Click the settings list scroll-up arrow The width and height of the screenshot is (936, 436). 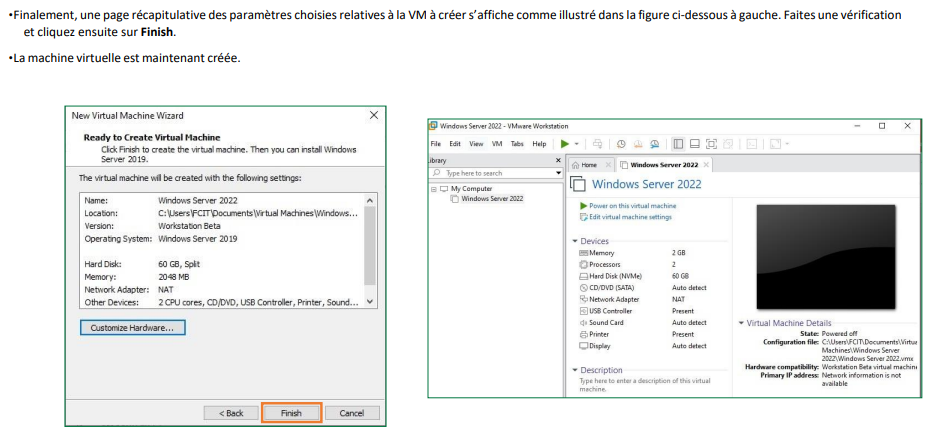coord(370,201)
